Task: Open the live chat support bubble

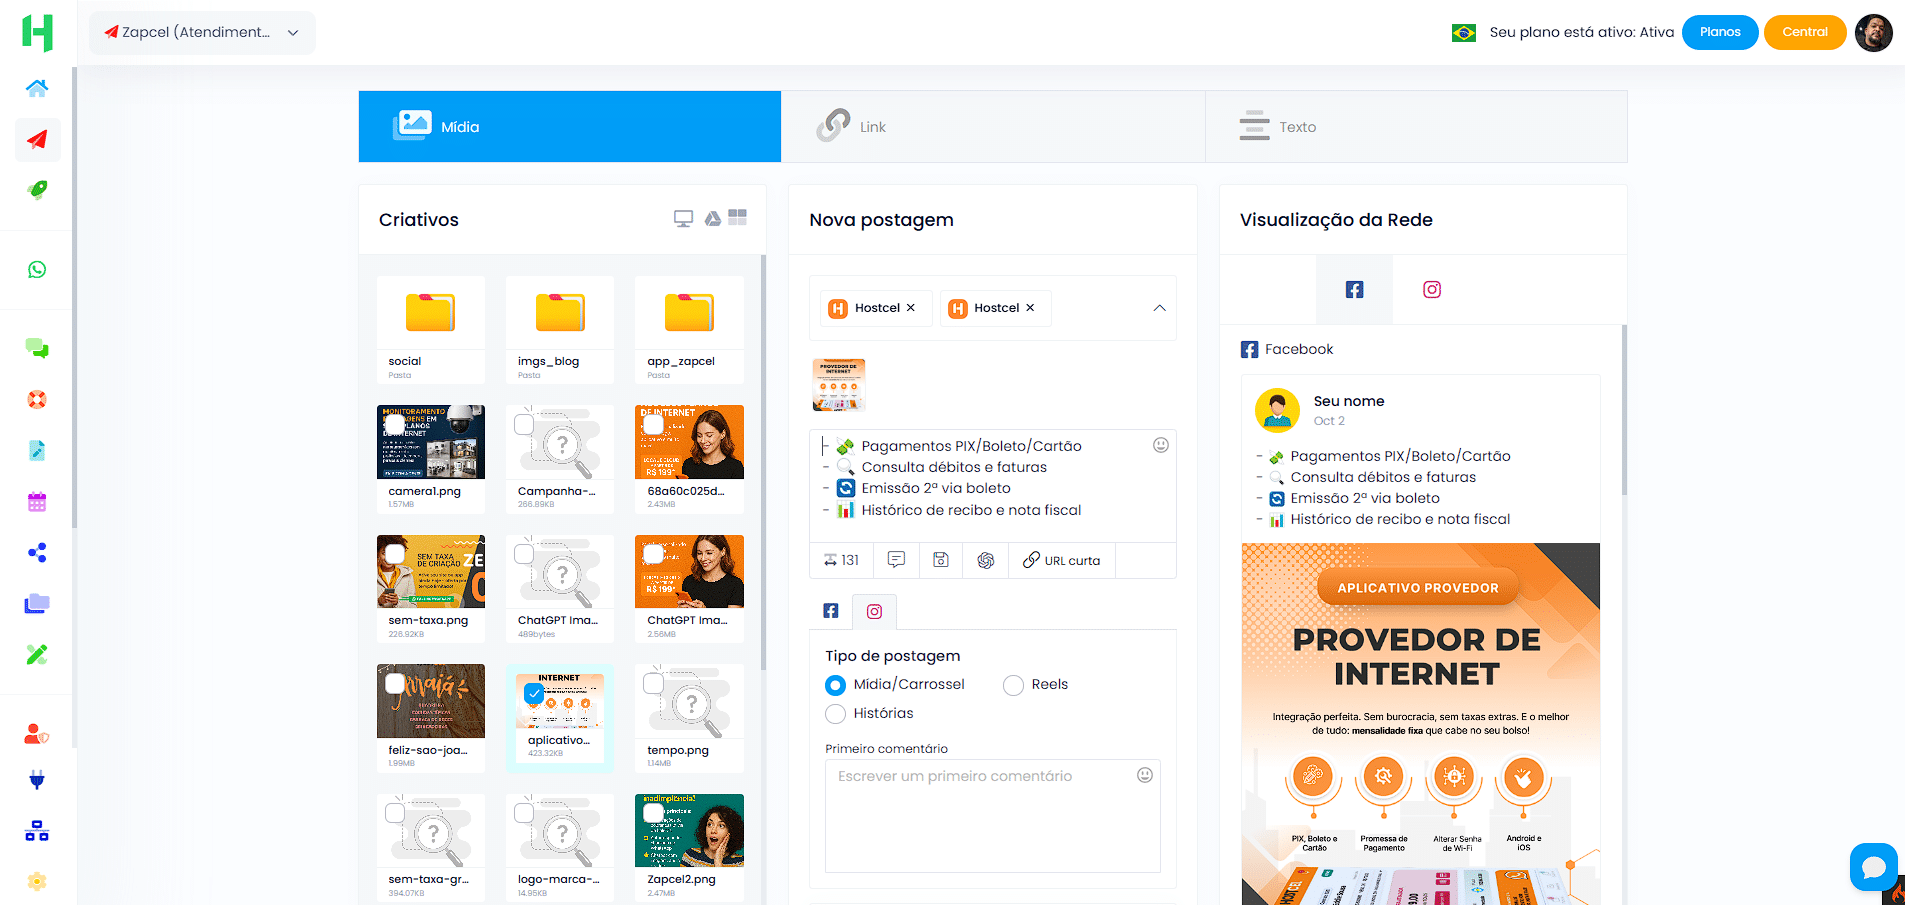Action: (x=1873, y=867)
